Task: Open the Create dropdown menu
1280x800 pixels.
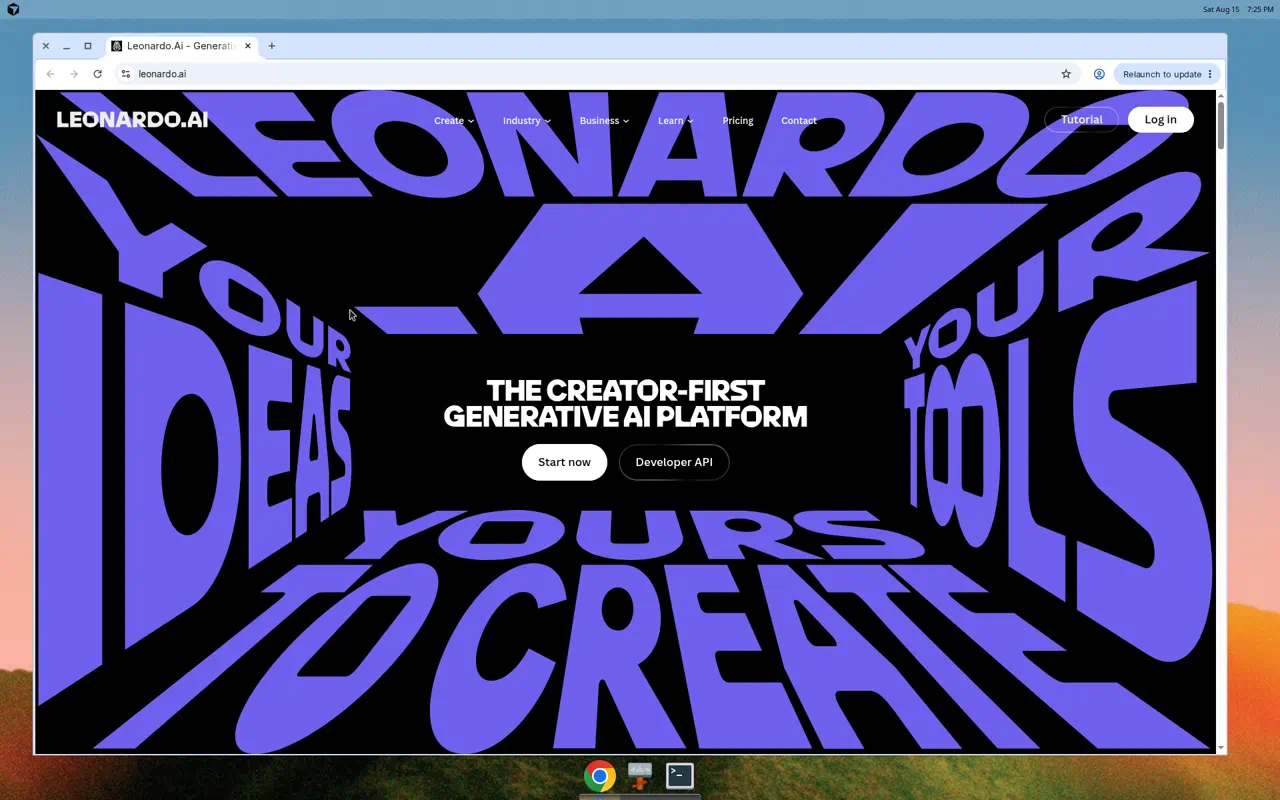Action: point(454,121)
